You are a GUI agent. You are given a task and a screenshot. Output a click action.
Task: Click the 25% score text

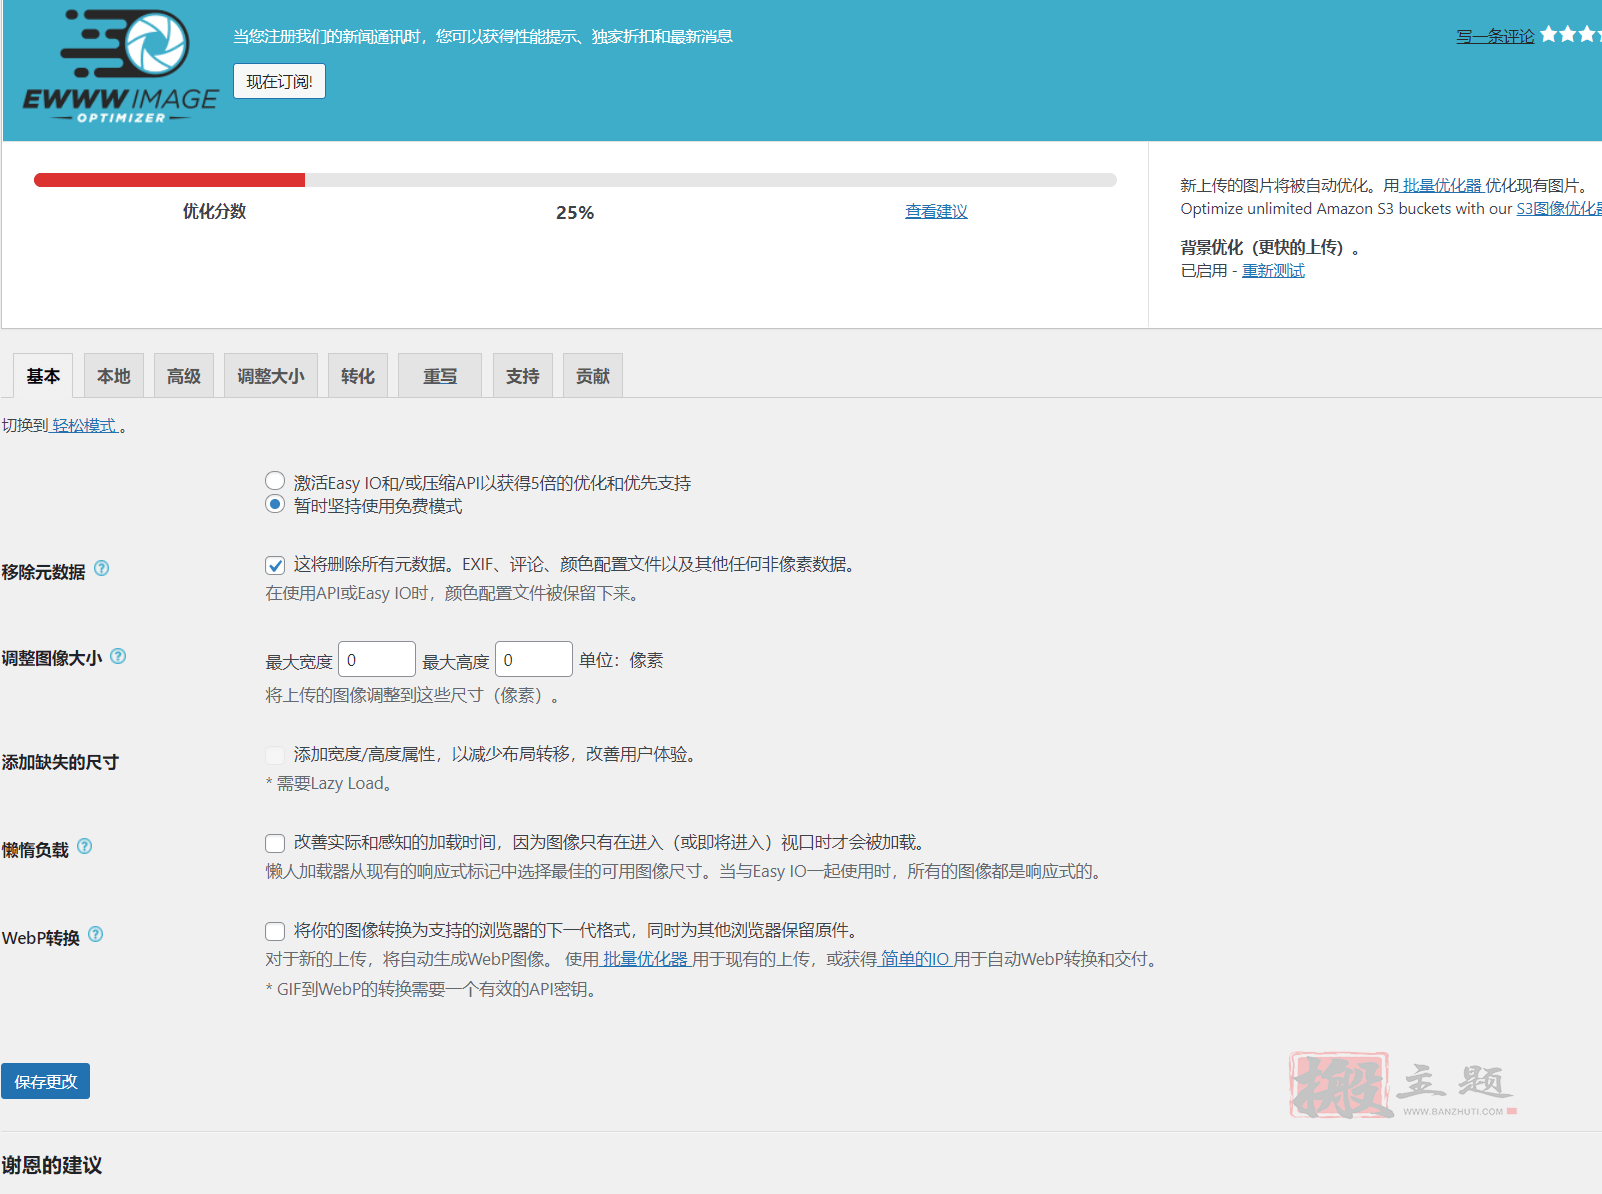[x=575, y=212]
